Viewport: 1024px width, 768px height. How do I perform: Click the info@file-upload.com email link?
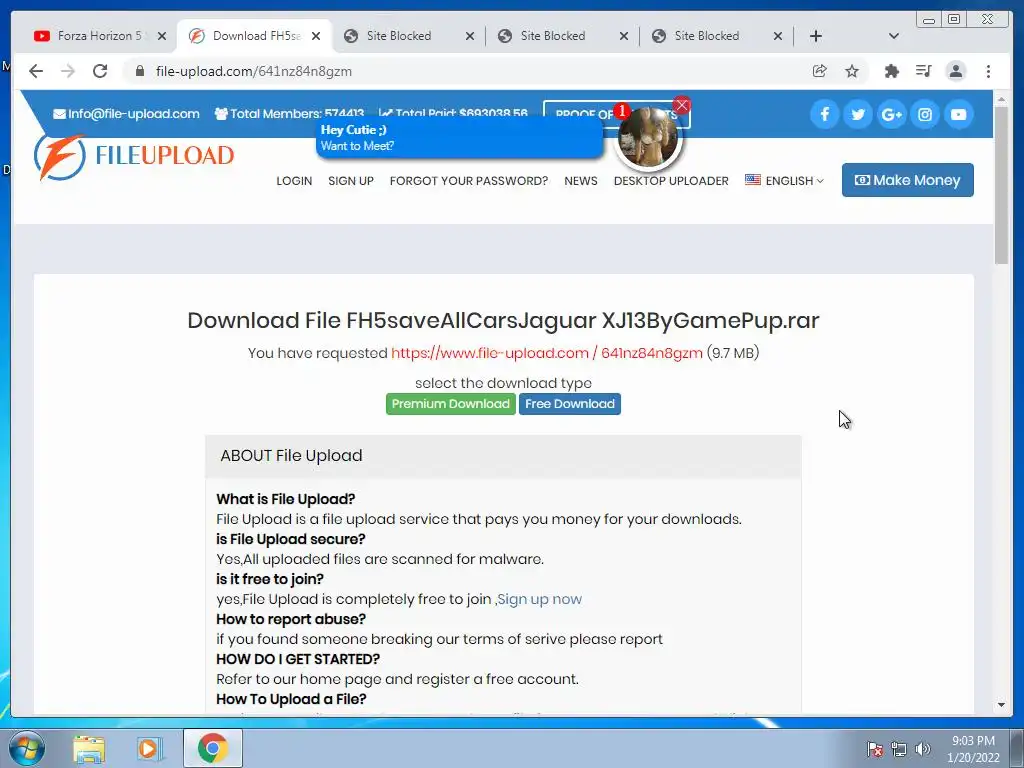[126, 114]
